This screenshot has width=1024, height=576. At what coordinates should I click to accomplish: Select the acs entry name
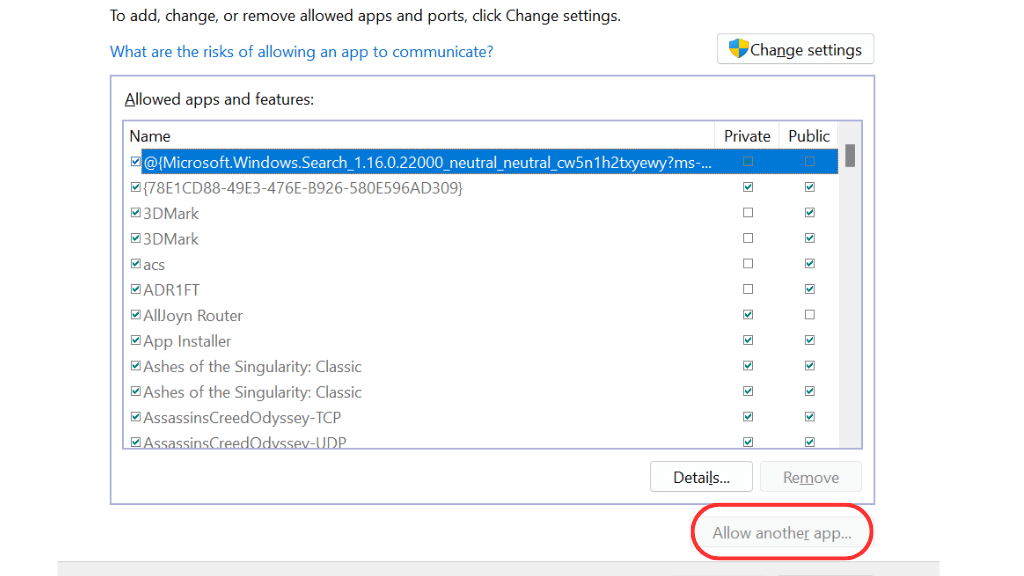coord(154,264)
